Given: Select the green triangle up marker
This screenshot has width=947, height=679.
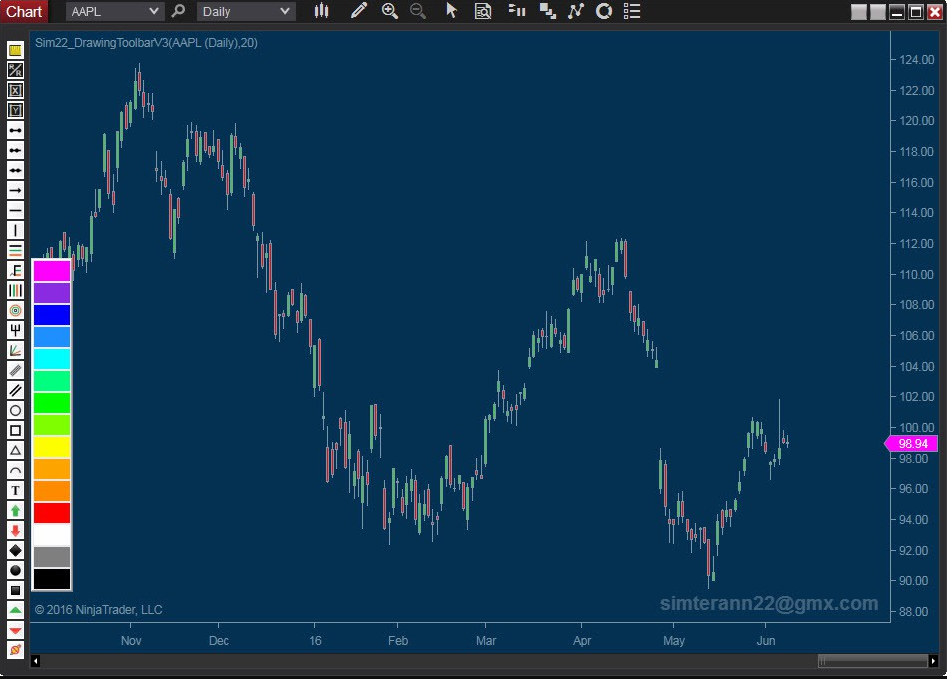Looking at the screenshot, I should click(x=15, y=610).
